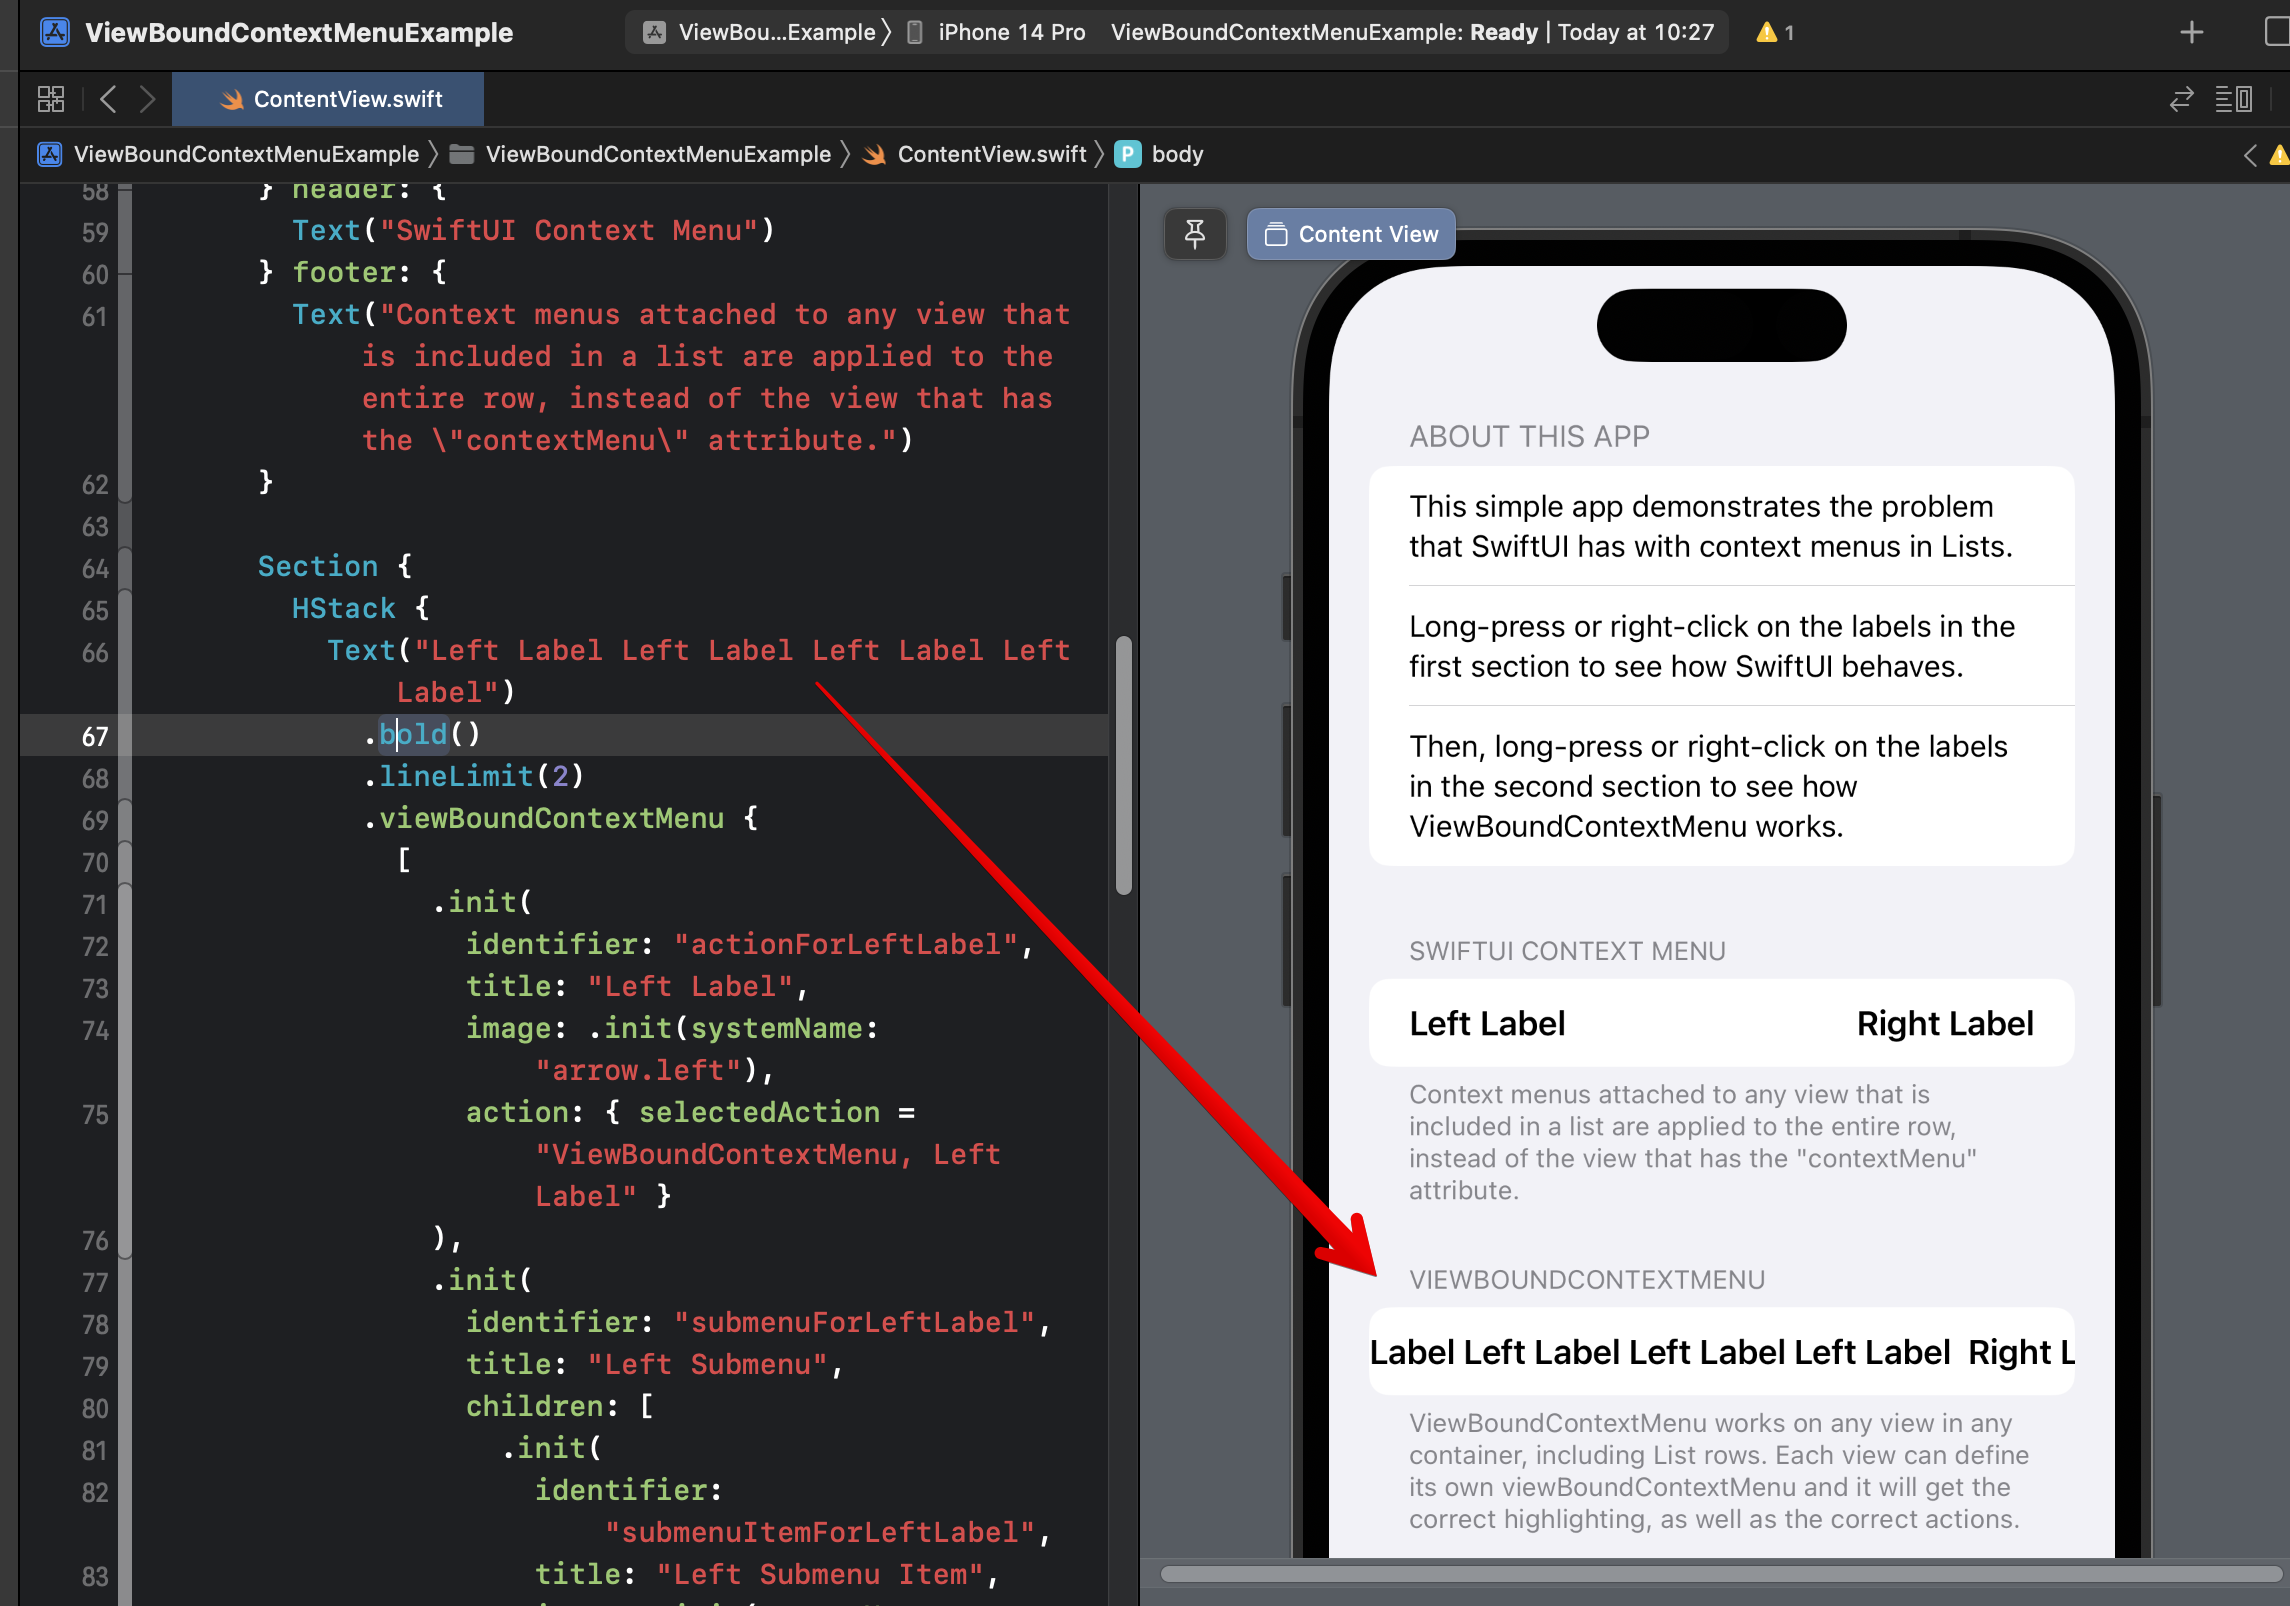Click the "Then, long-press or right-click" preview row

(1721, 786)
